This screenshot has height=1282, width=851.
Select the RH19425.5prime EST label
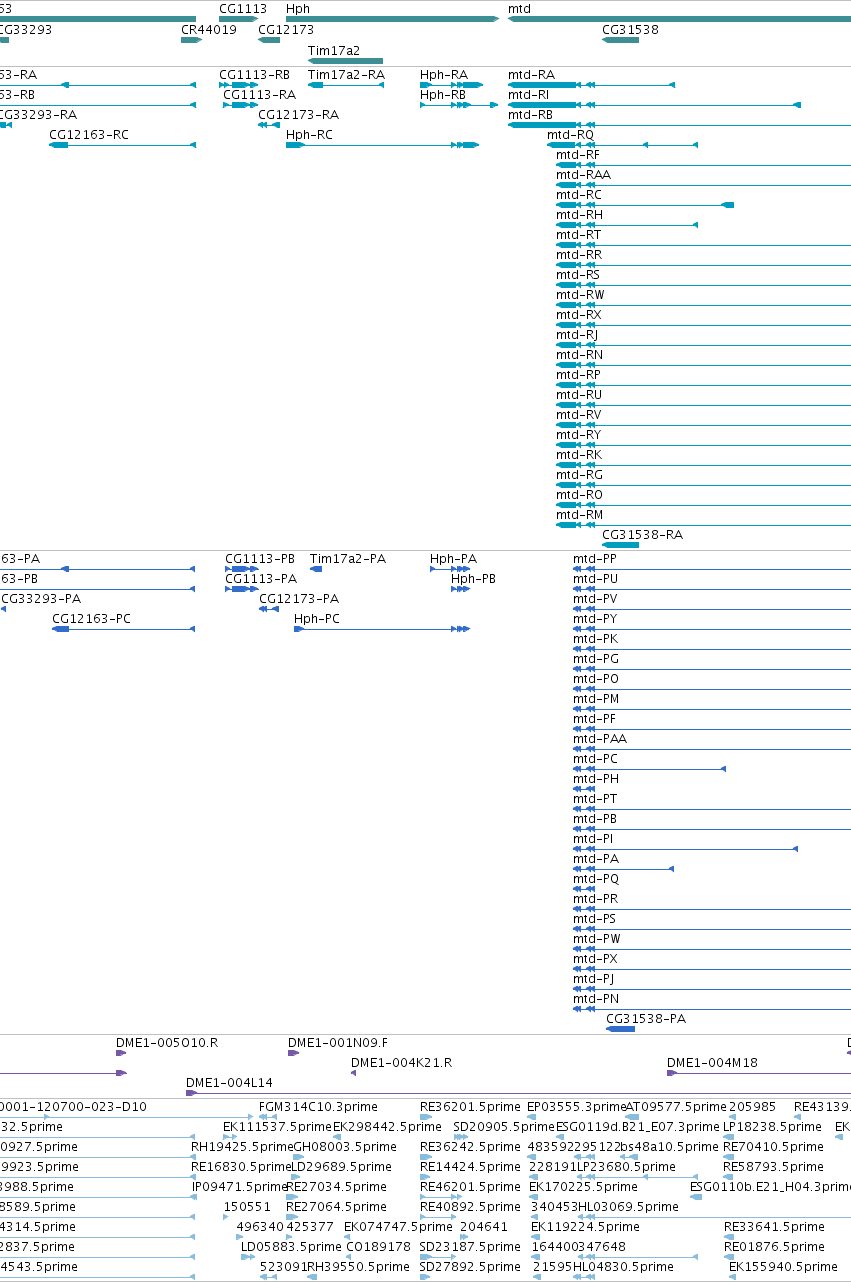[x=242, y=1147]
